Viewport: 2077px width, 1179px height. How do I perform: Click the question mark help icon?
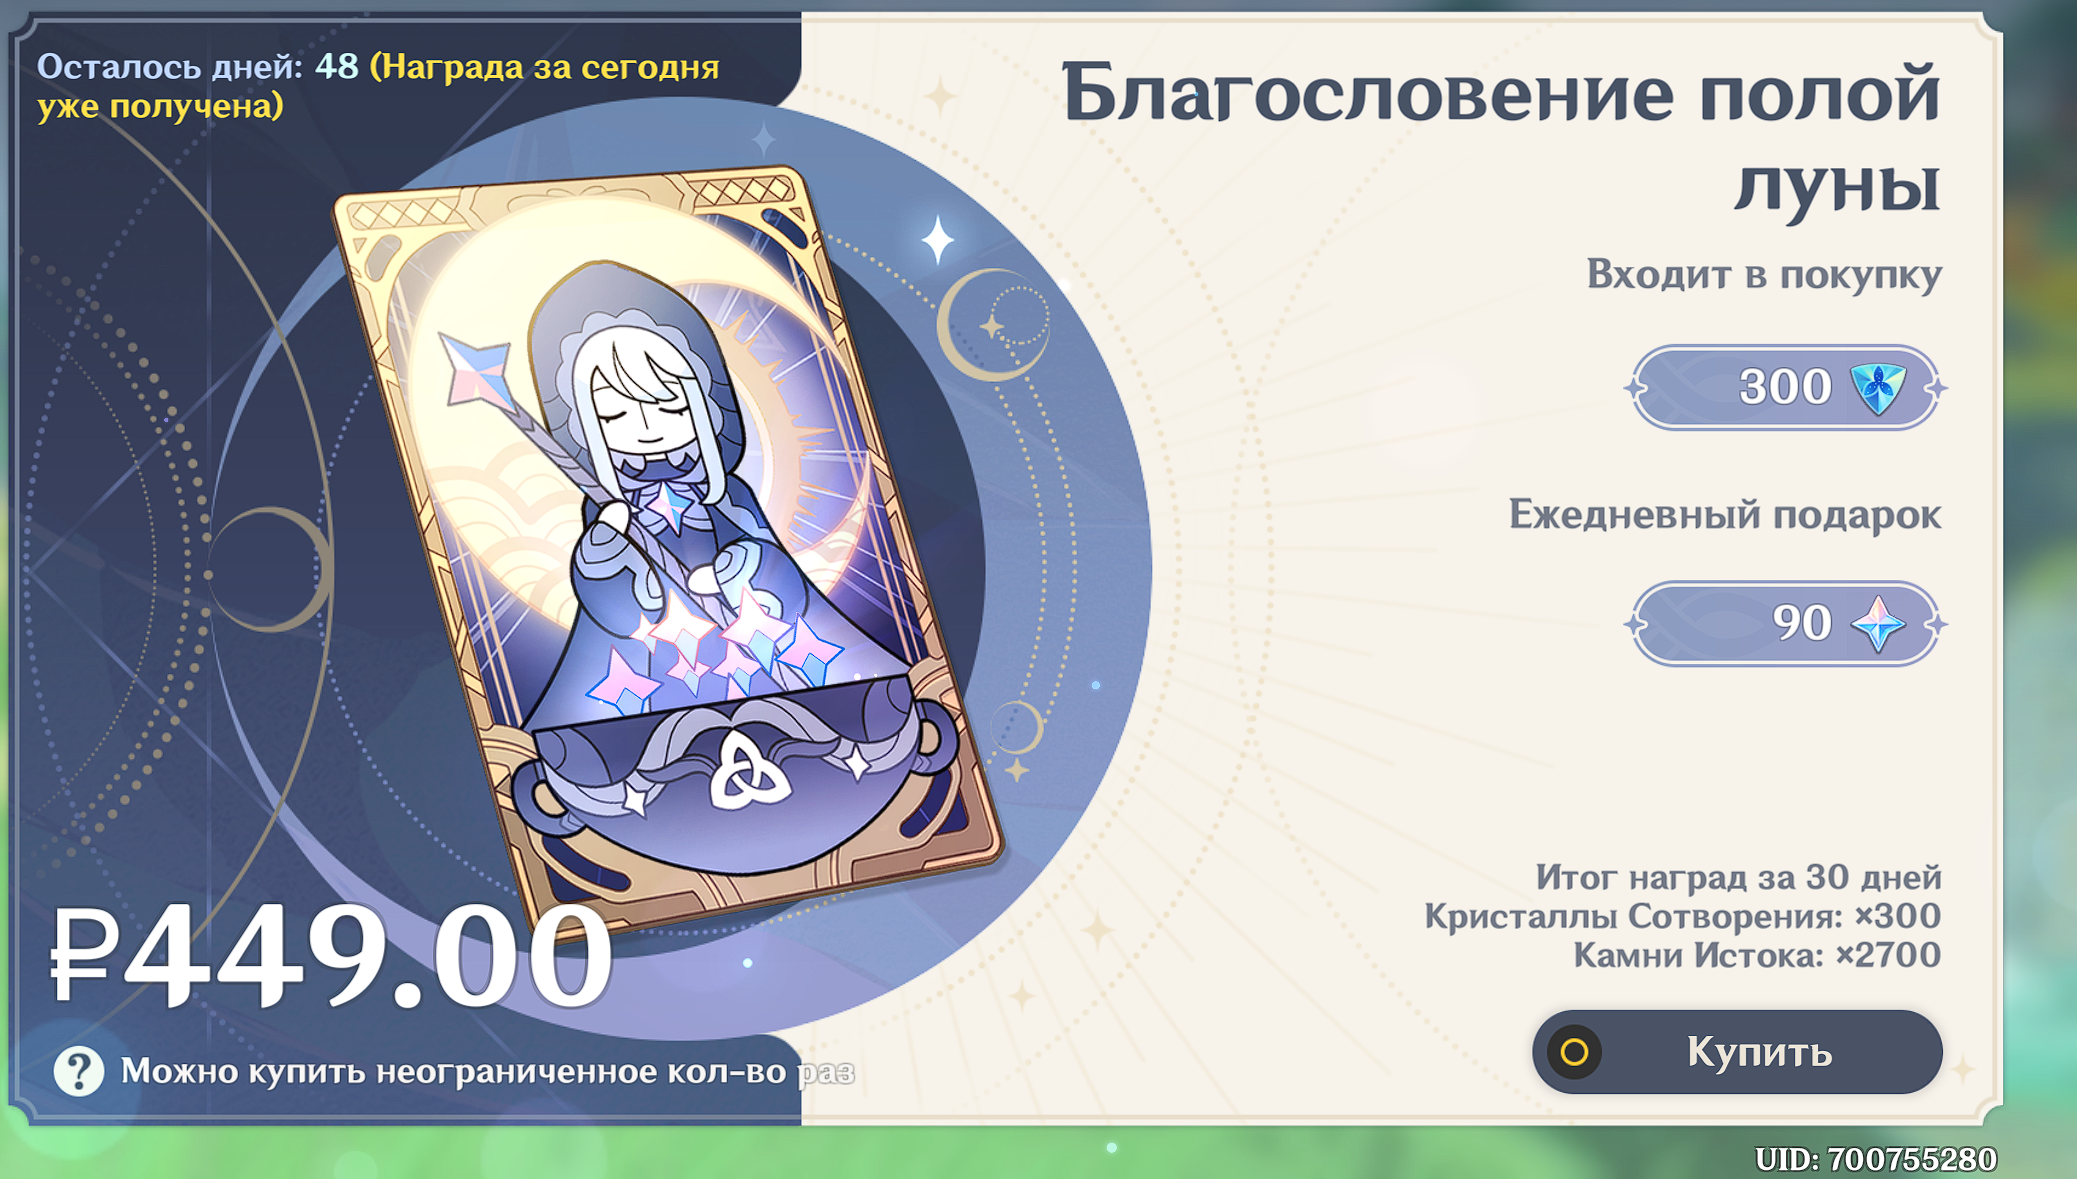coord(78,1071)
